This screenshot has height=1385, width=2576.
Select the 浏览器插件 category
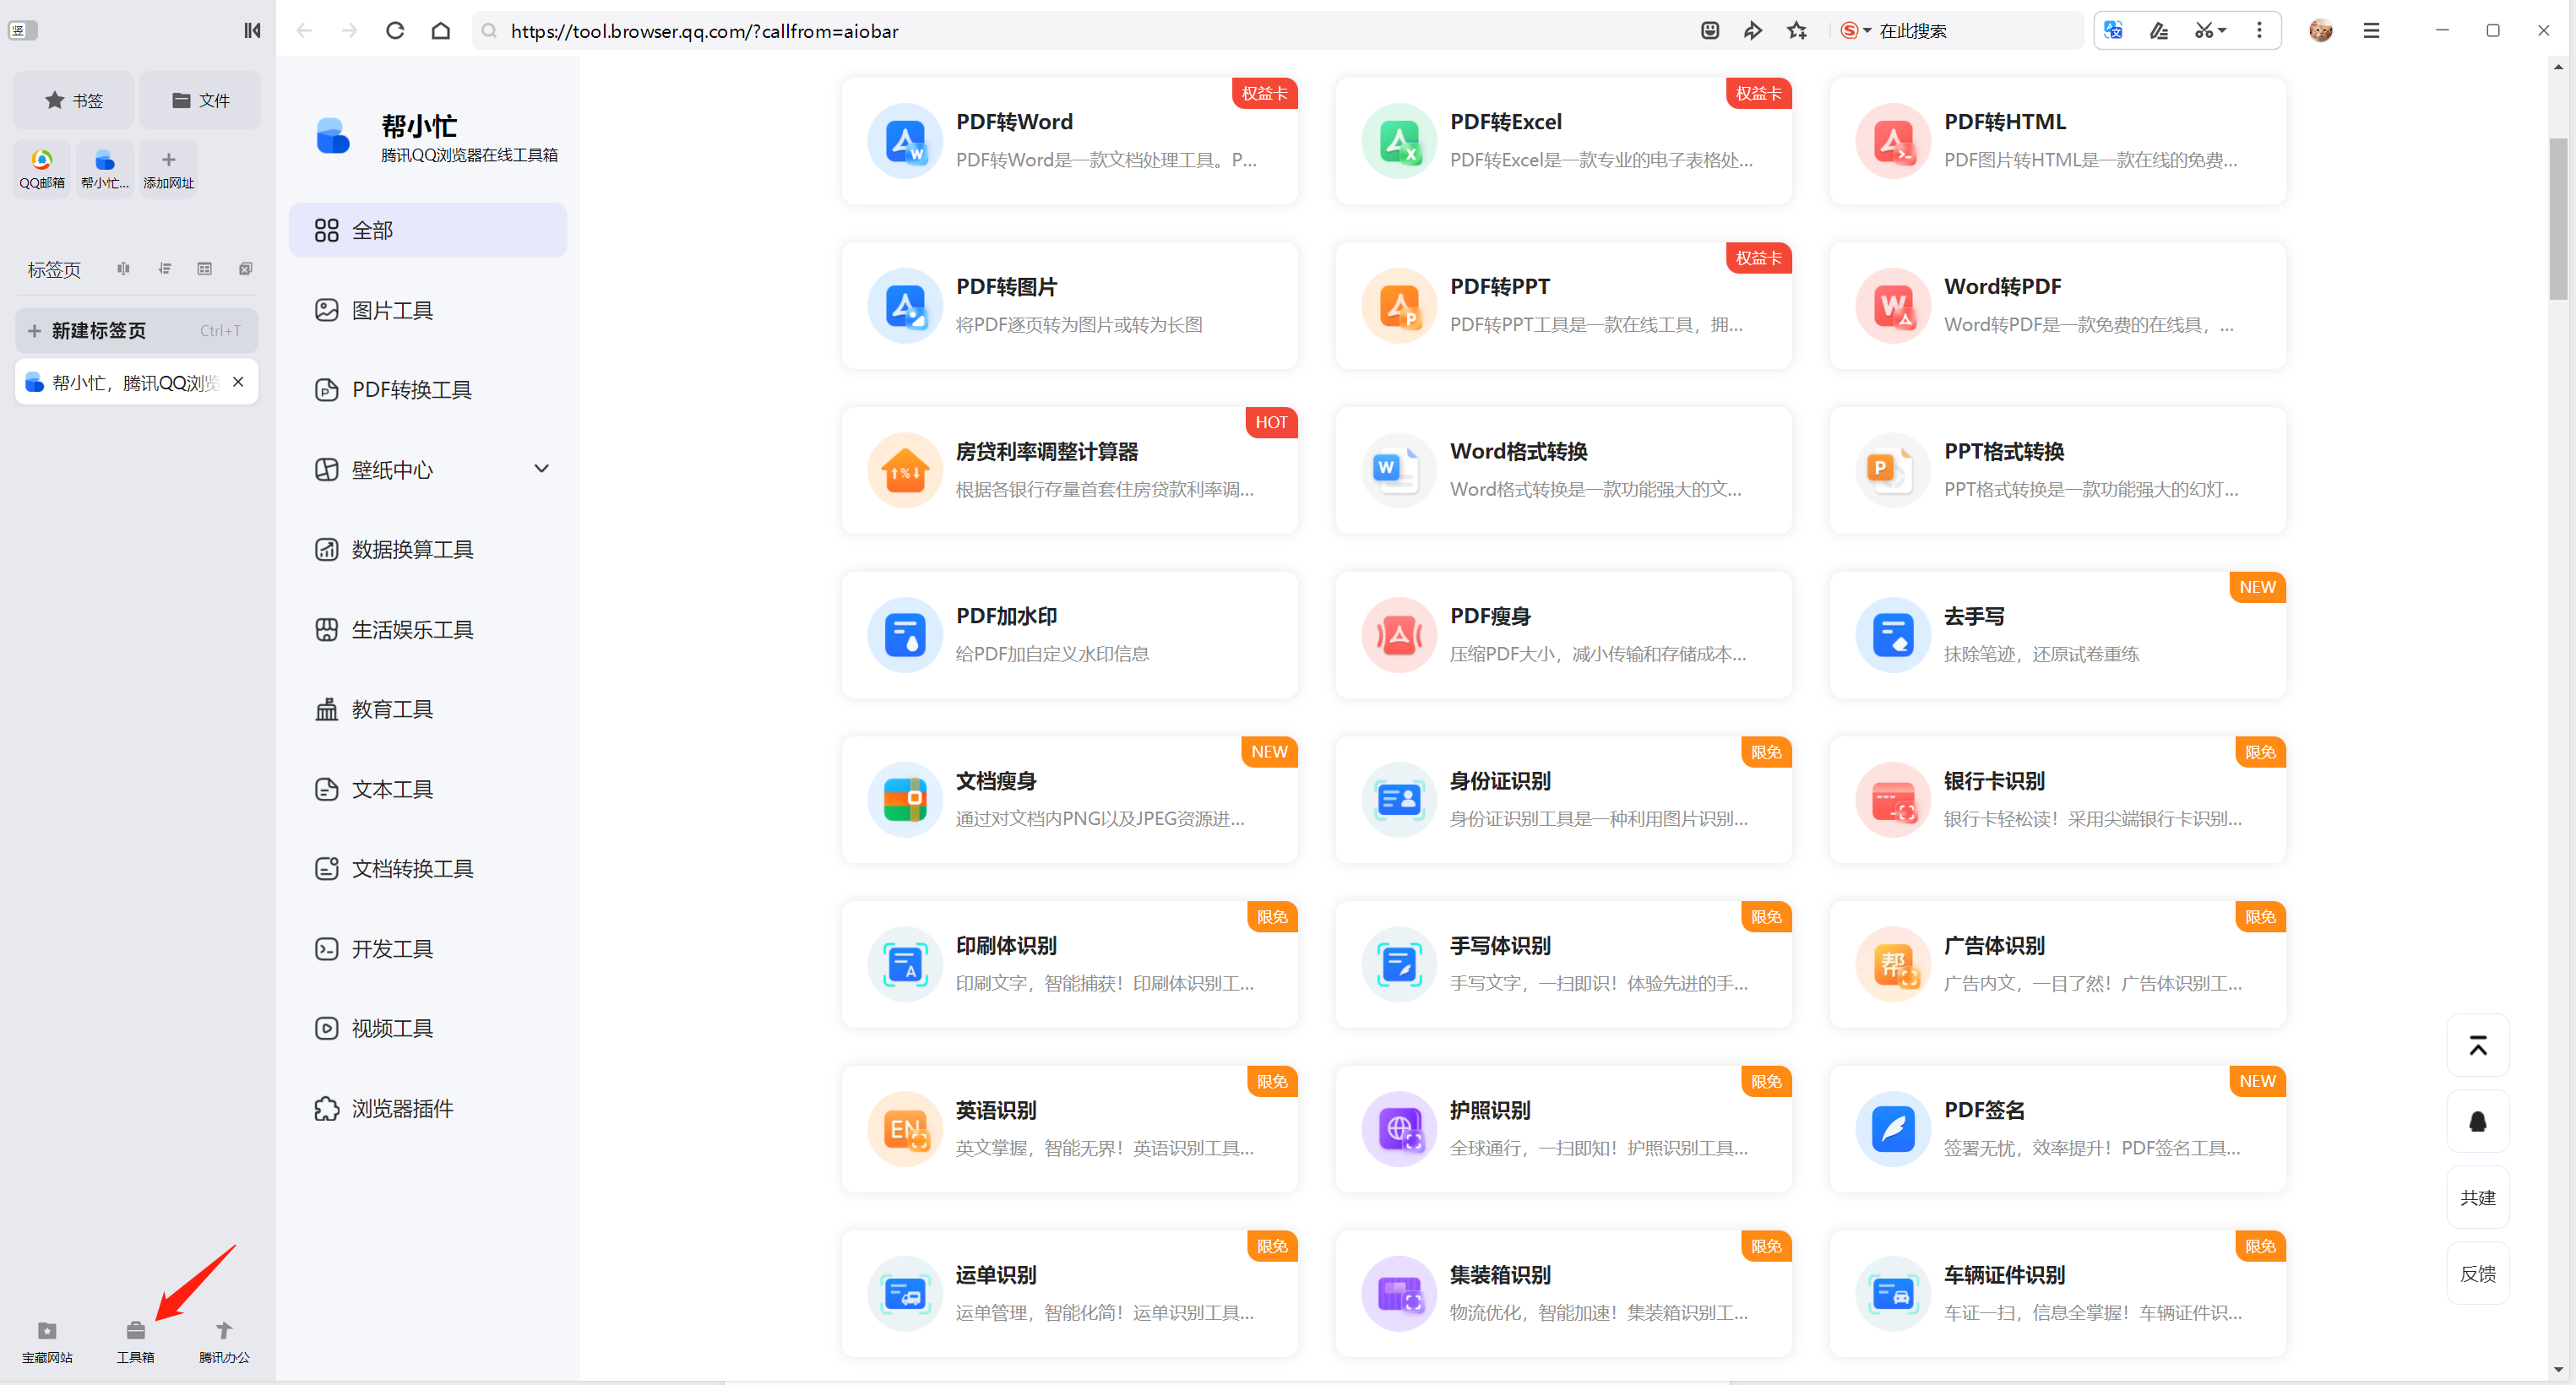coord(428,1108)
